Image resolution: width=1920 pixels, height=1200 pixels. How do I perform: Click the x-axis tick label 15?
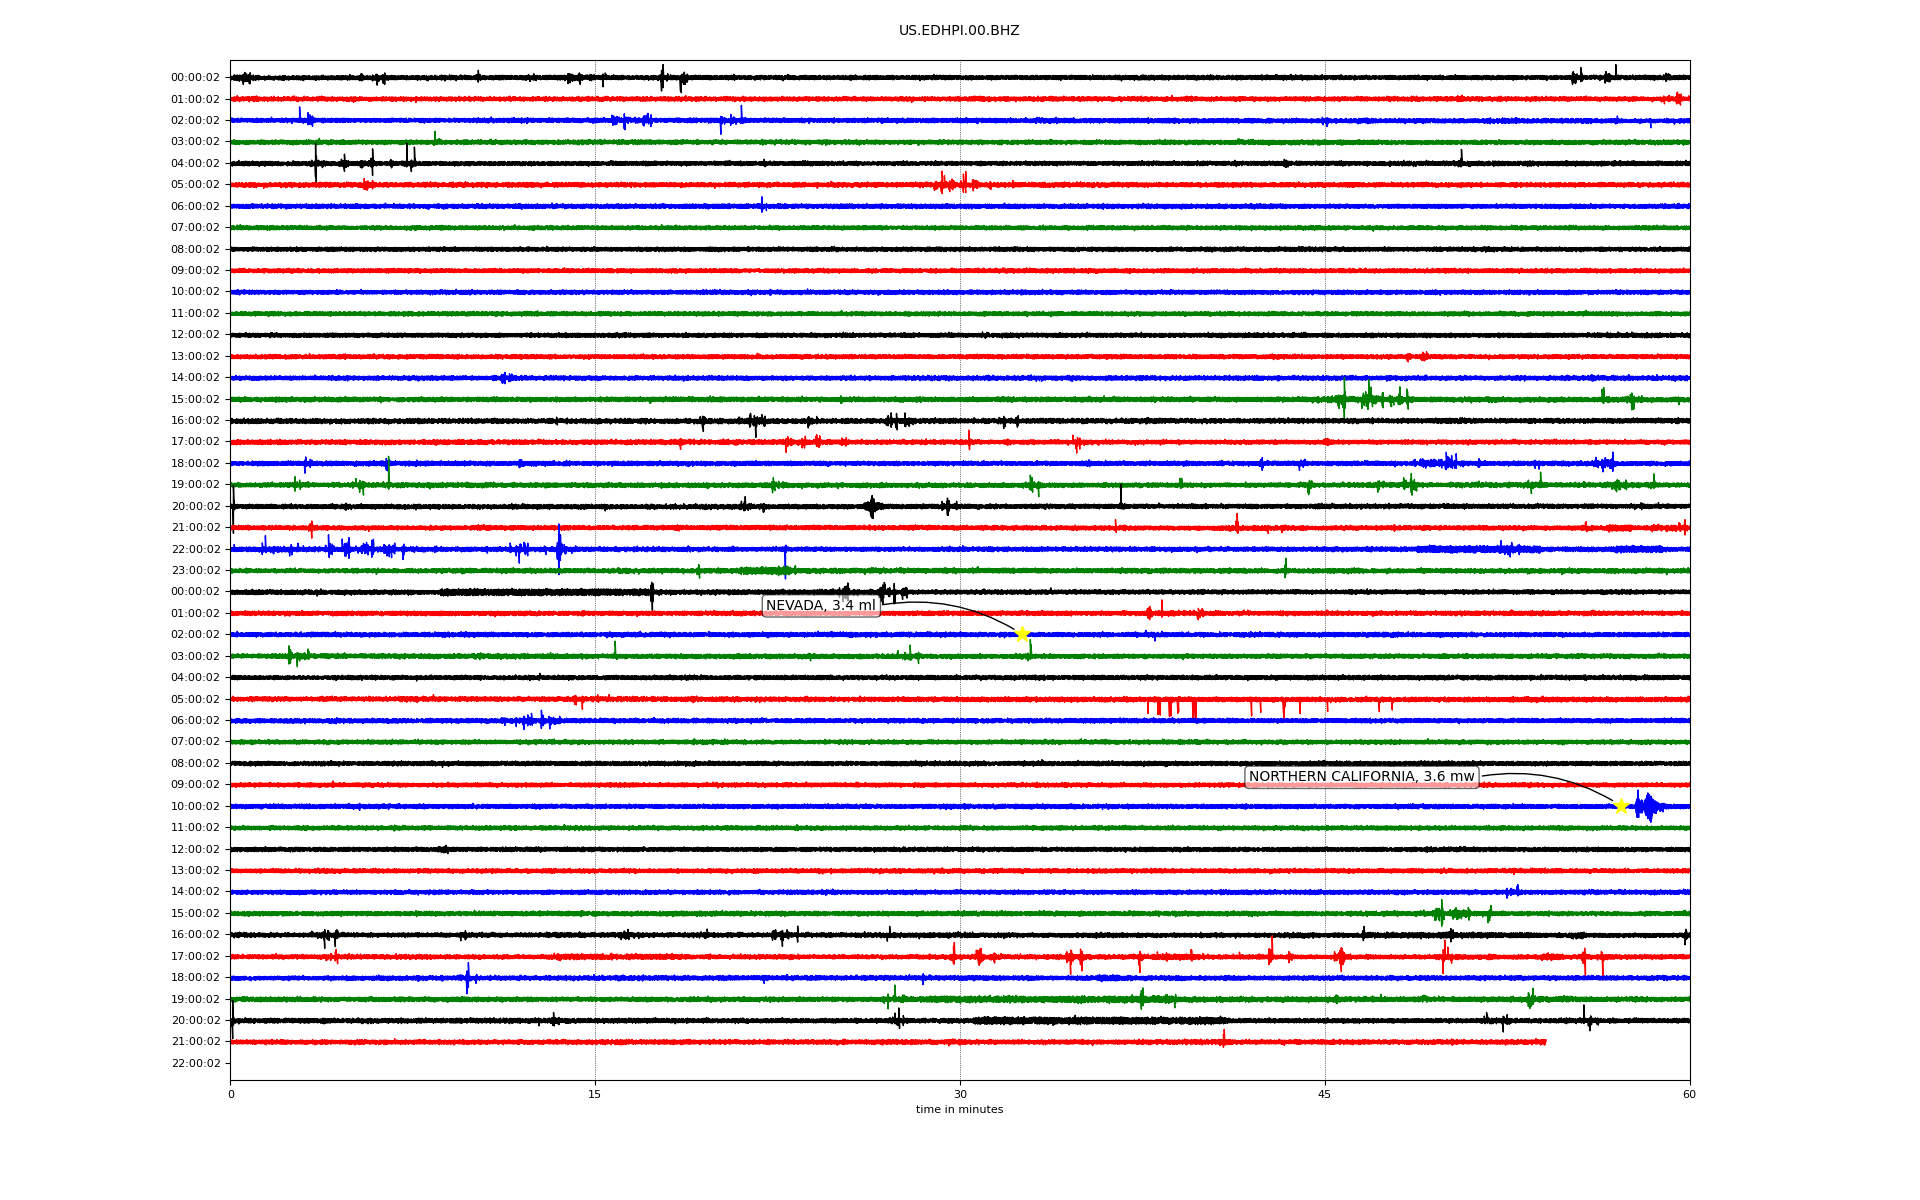tap(595, 1094)
